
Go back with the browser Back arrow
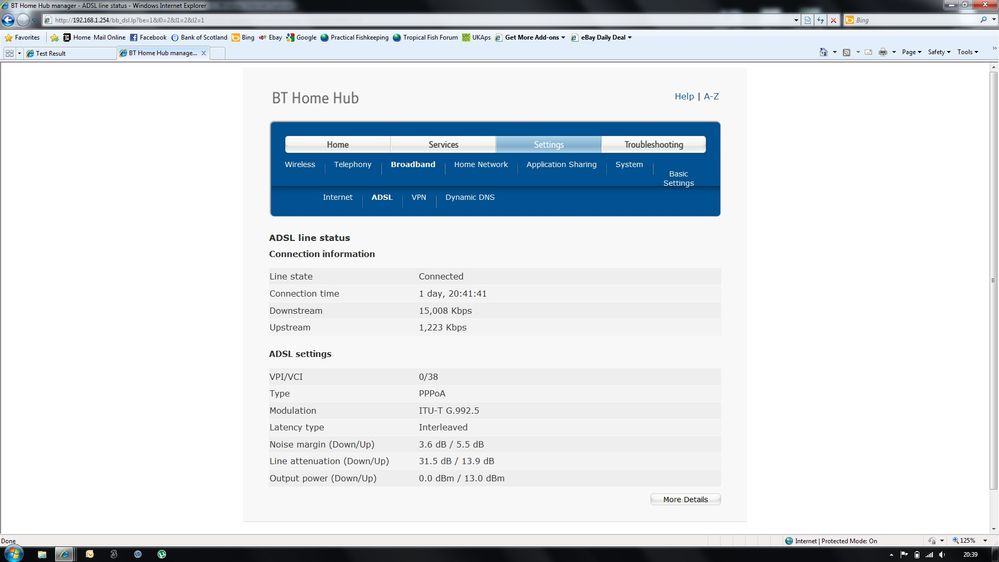(8, 20)
